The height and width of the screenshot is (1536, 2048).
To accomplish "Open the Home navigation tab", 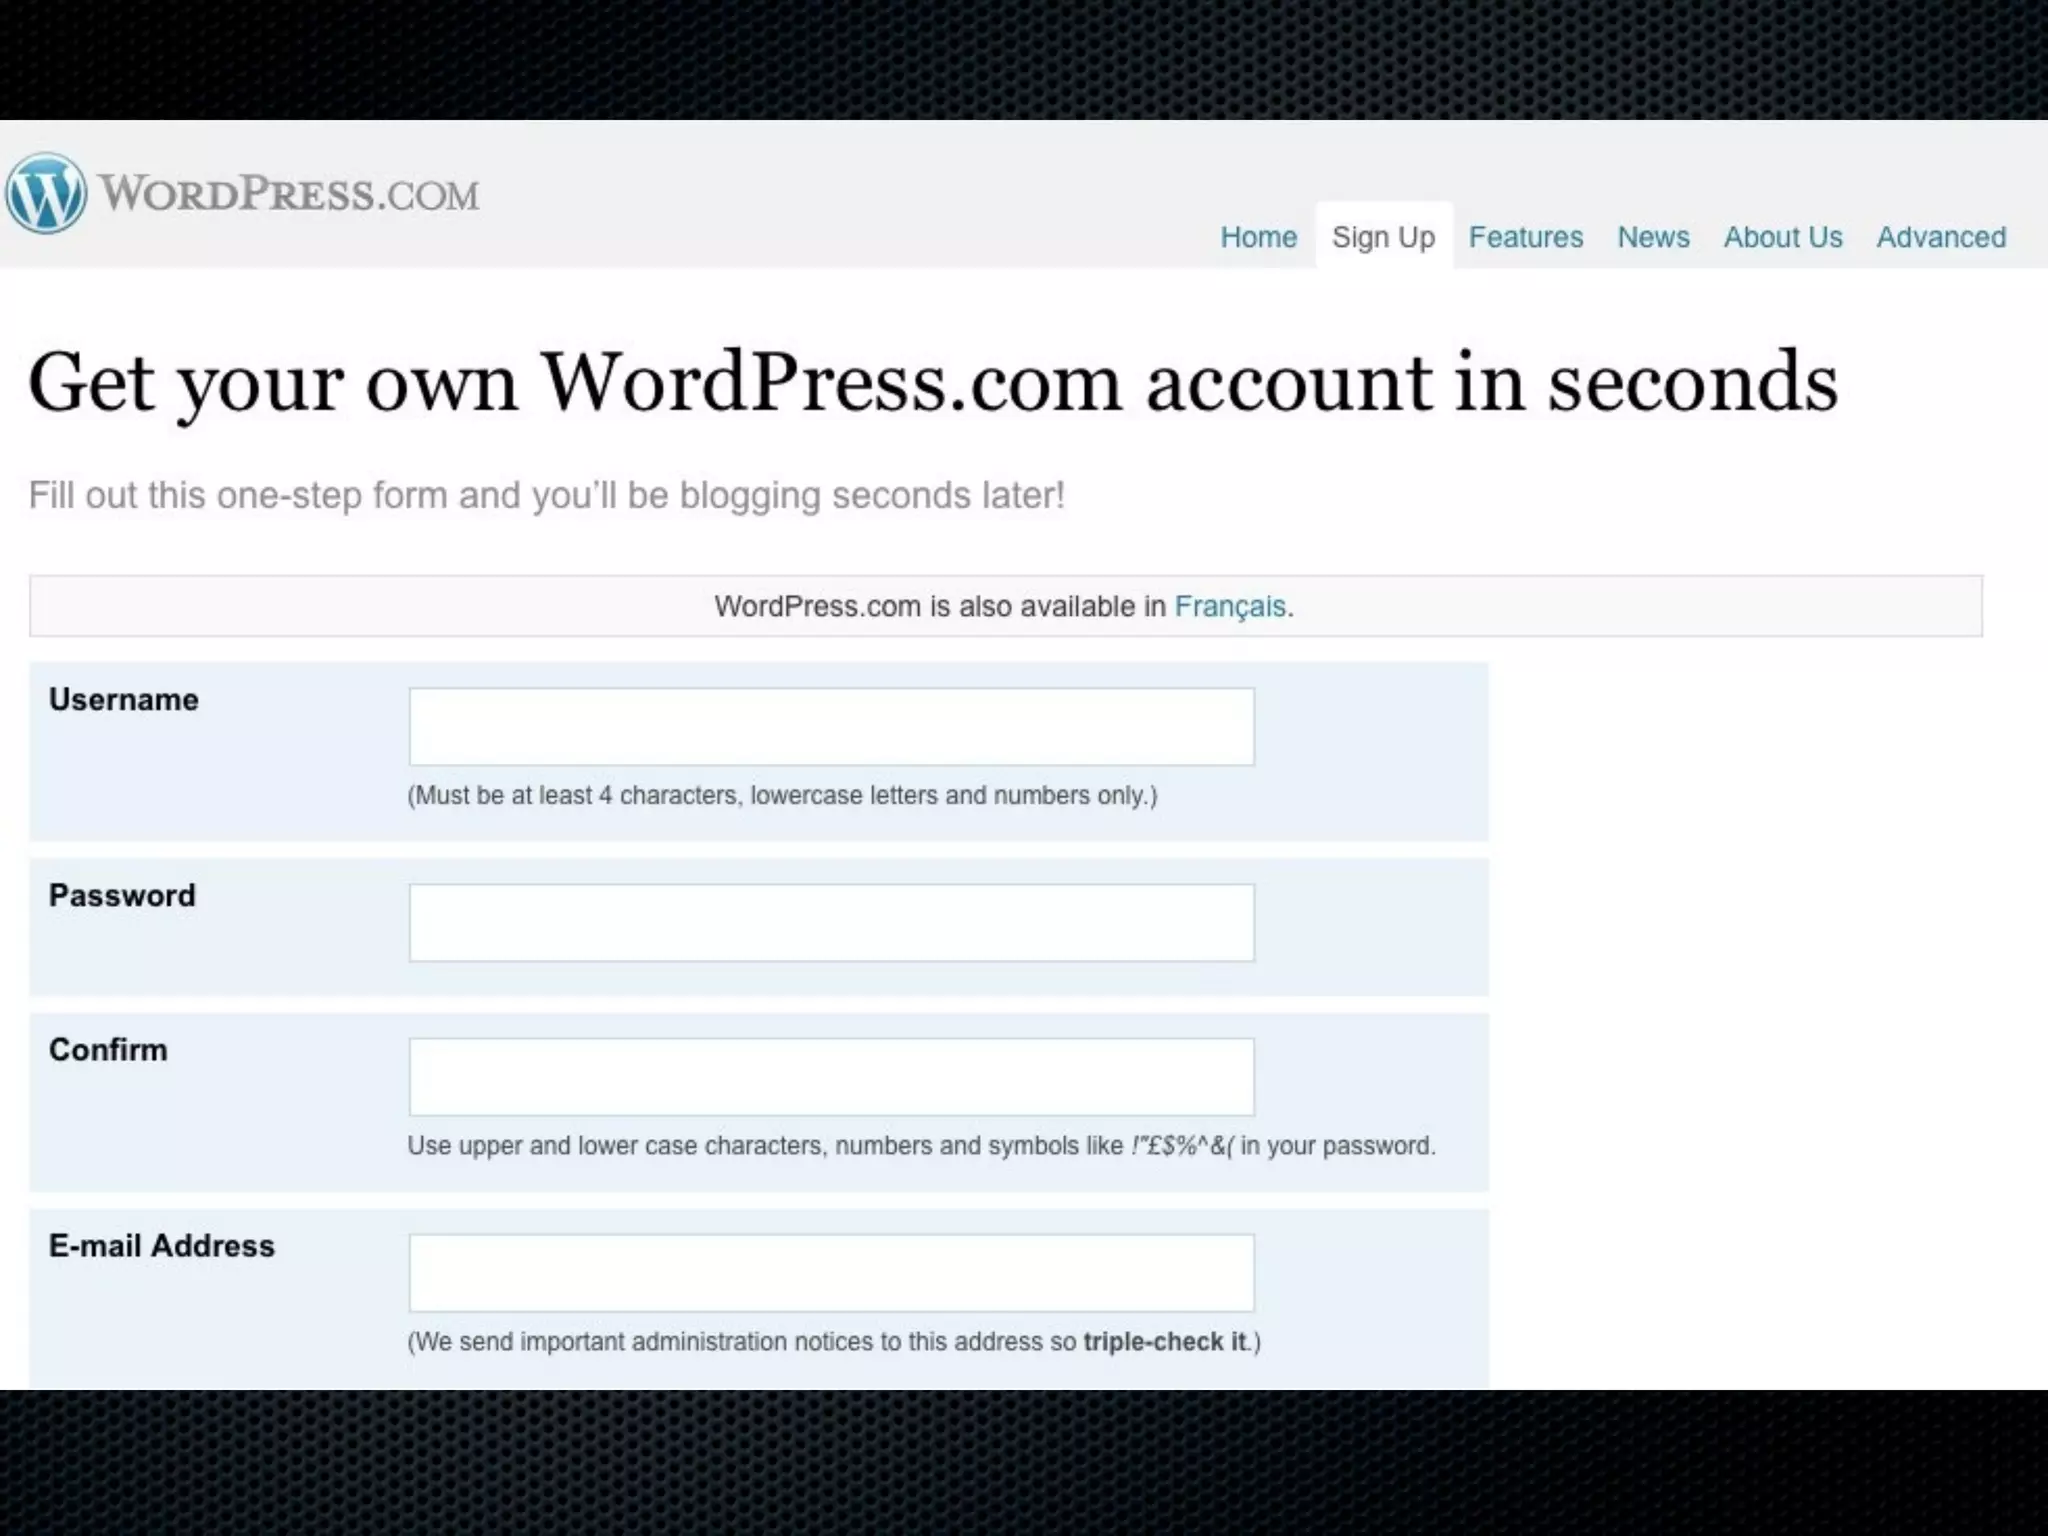I will click(1258, 237).
